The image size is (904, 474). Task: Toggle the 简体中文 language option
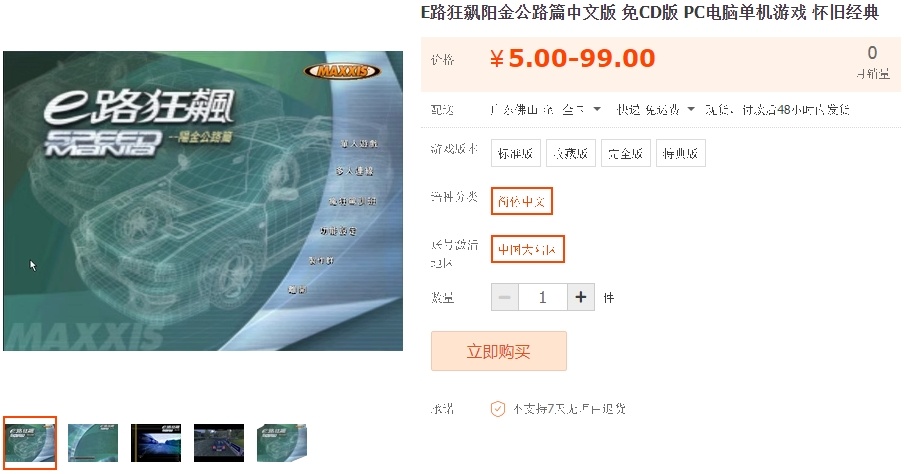(522, 201)
